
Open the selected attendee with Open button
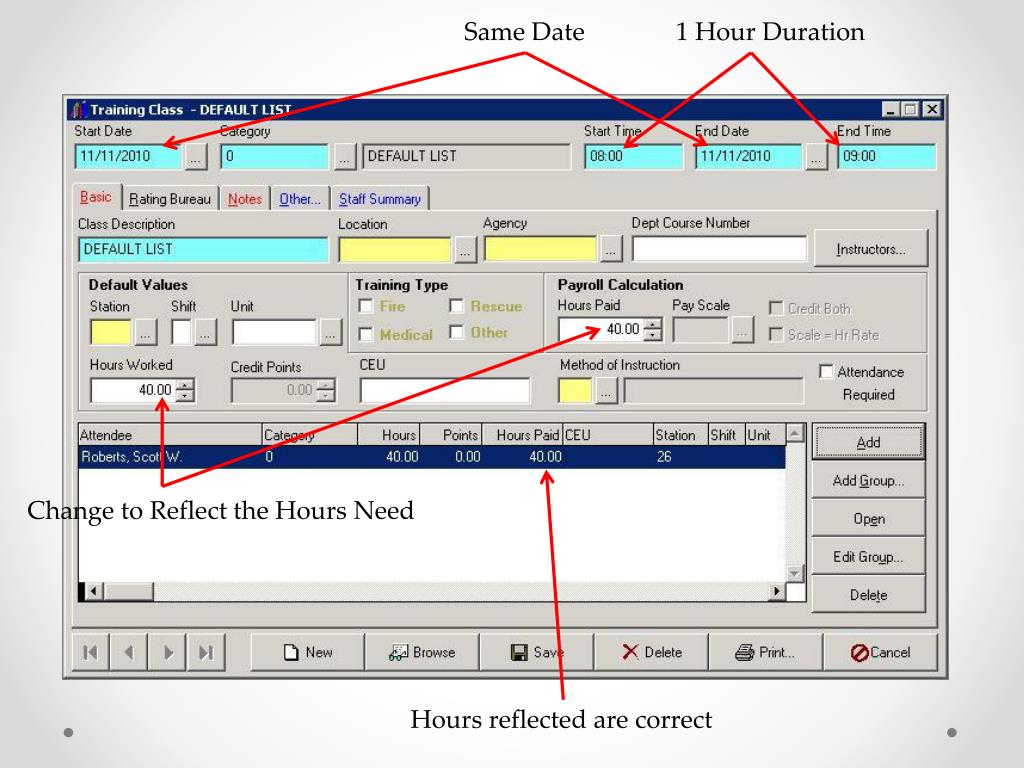(868, 519)
